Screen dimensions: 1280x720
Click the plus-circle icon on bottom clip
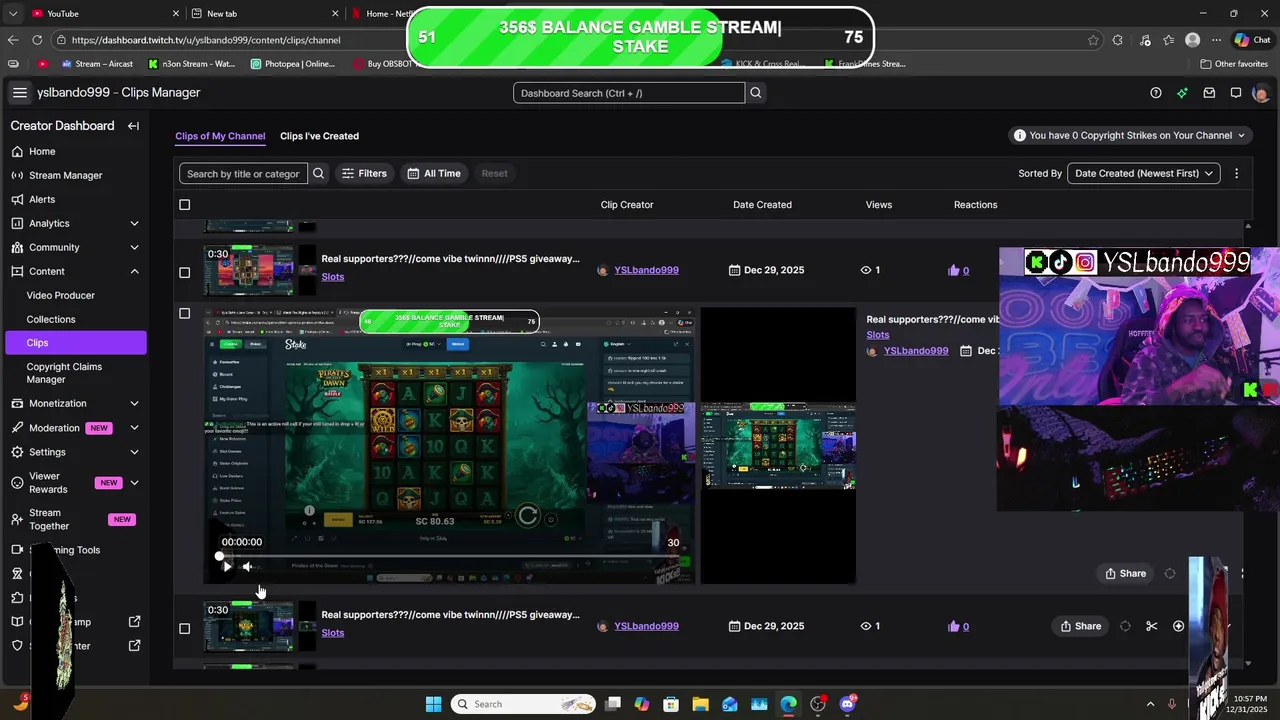click(x=1178, y=626)
